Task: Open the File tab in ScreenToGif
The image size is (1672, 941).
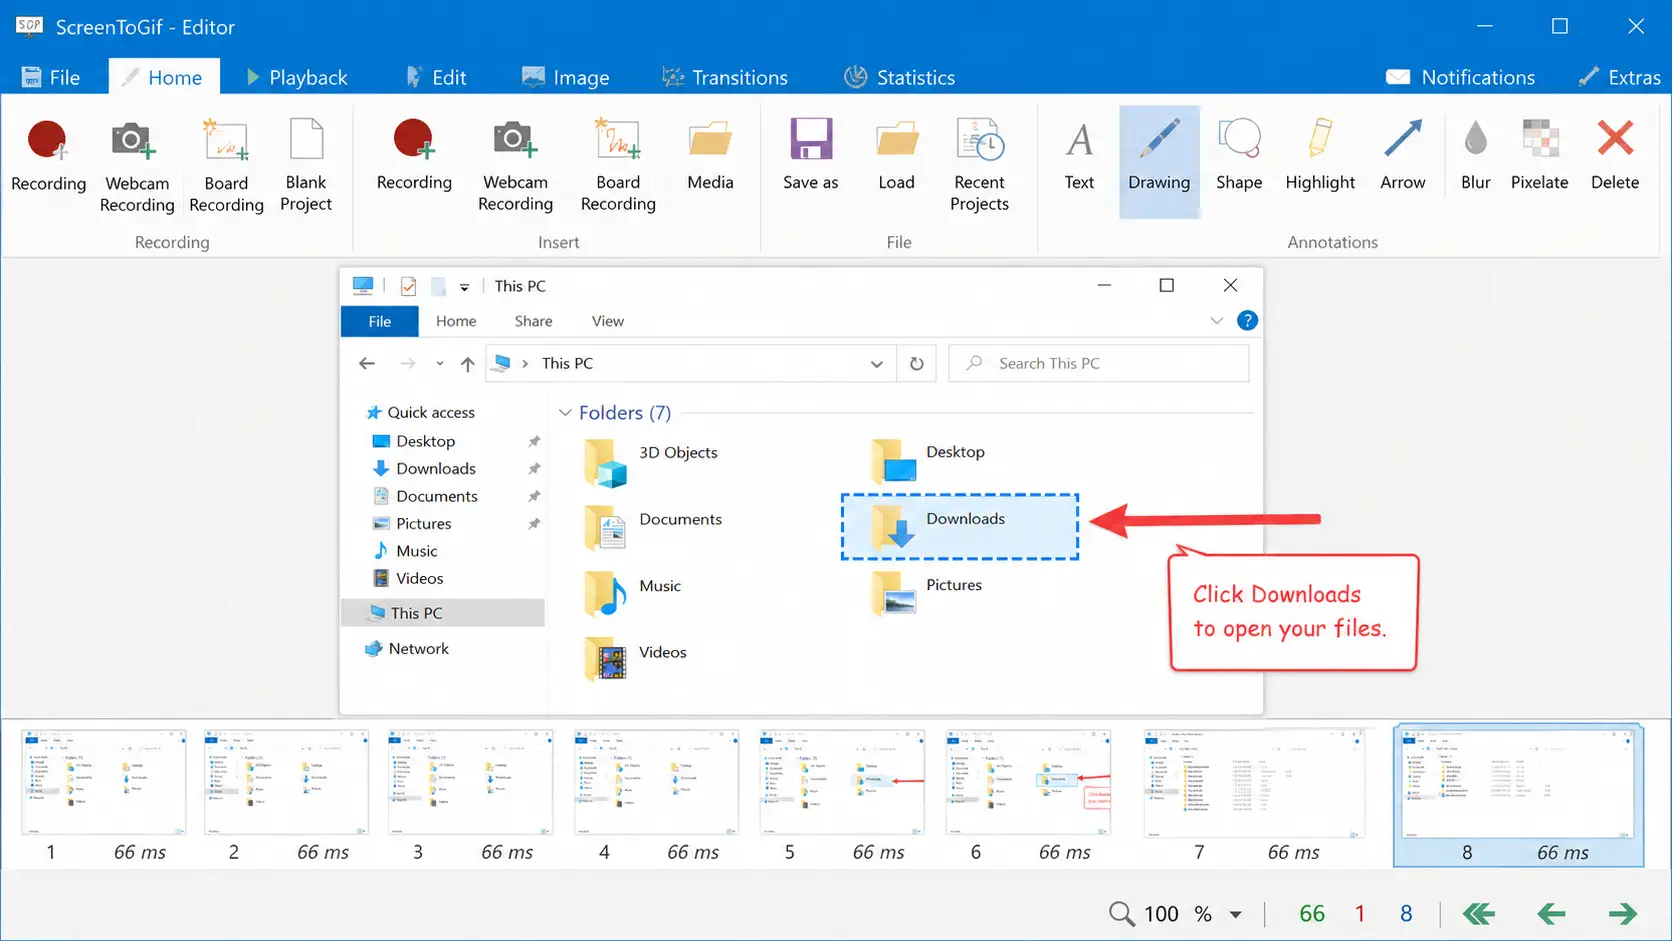Action: pos(51,77)
